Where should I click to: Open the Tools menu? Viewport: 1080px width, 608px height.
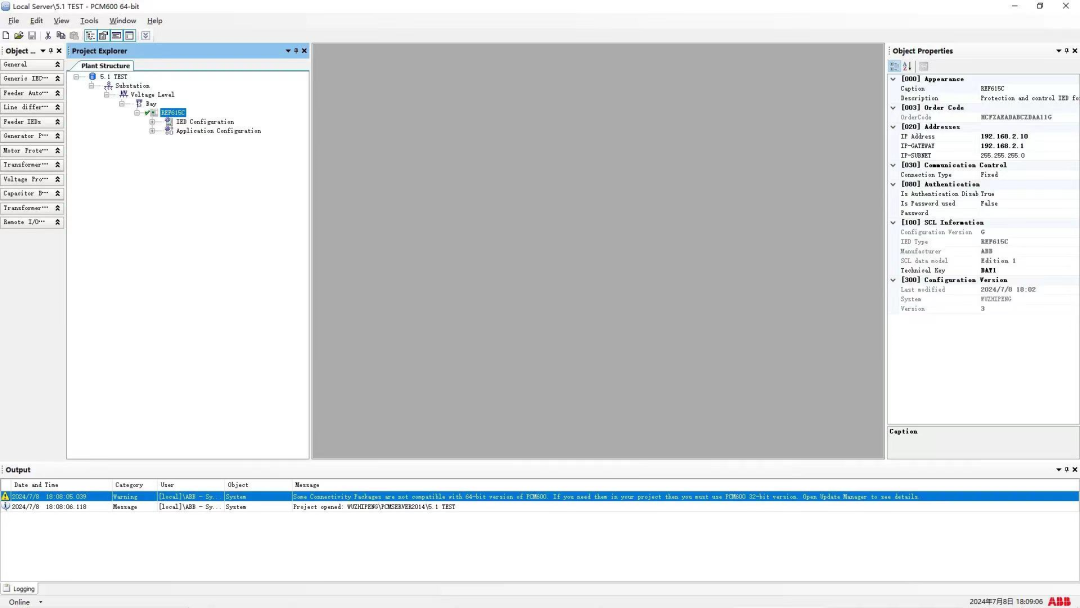(x=89, y=21)
